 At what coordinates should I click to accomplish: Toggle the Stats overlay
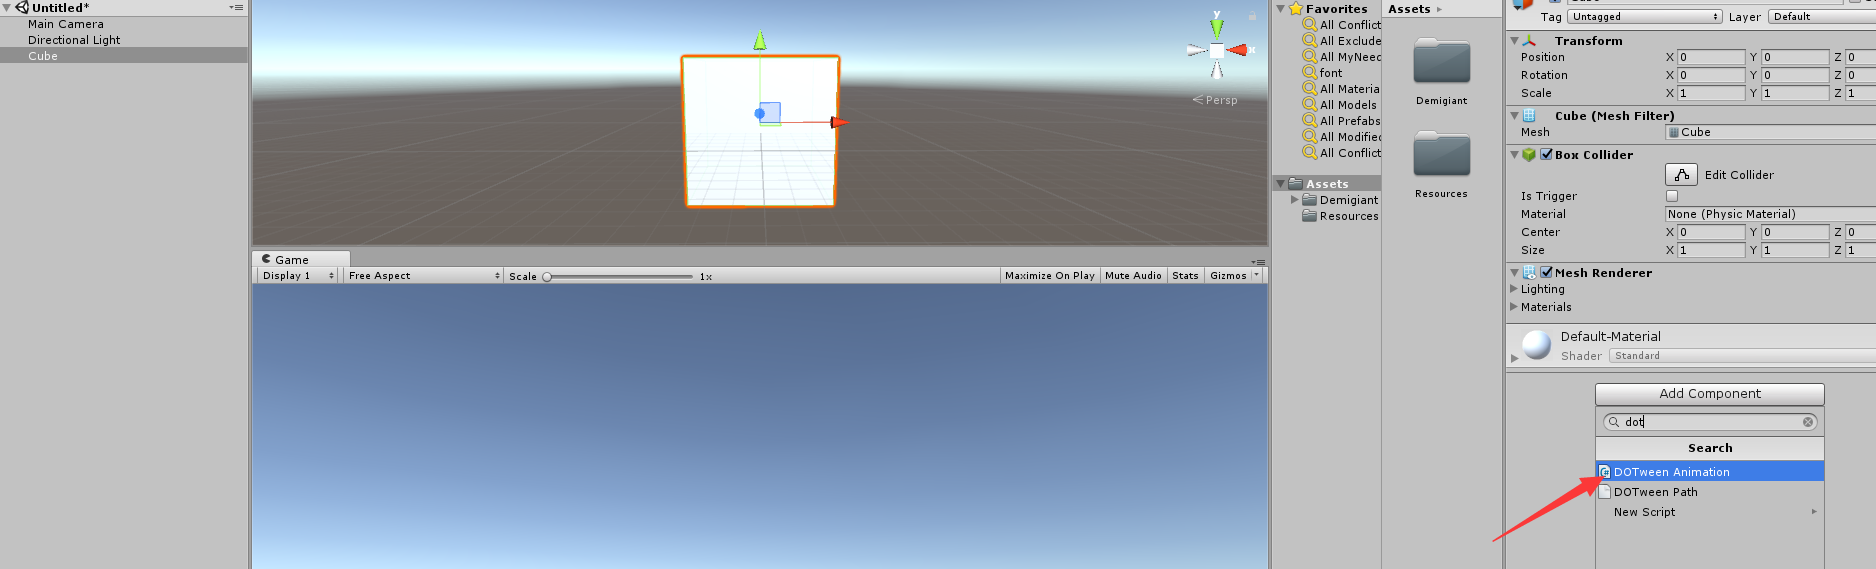tap(1185, 276)
